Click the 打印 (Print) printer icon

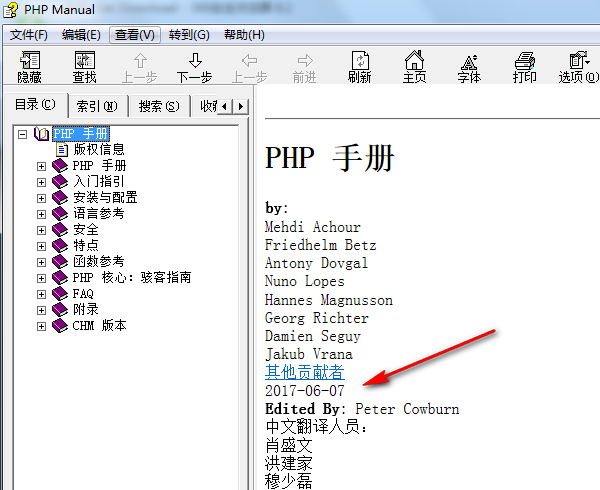tap(525, 60)
